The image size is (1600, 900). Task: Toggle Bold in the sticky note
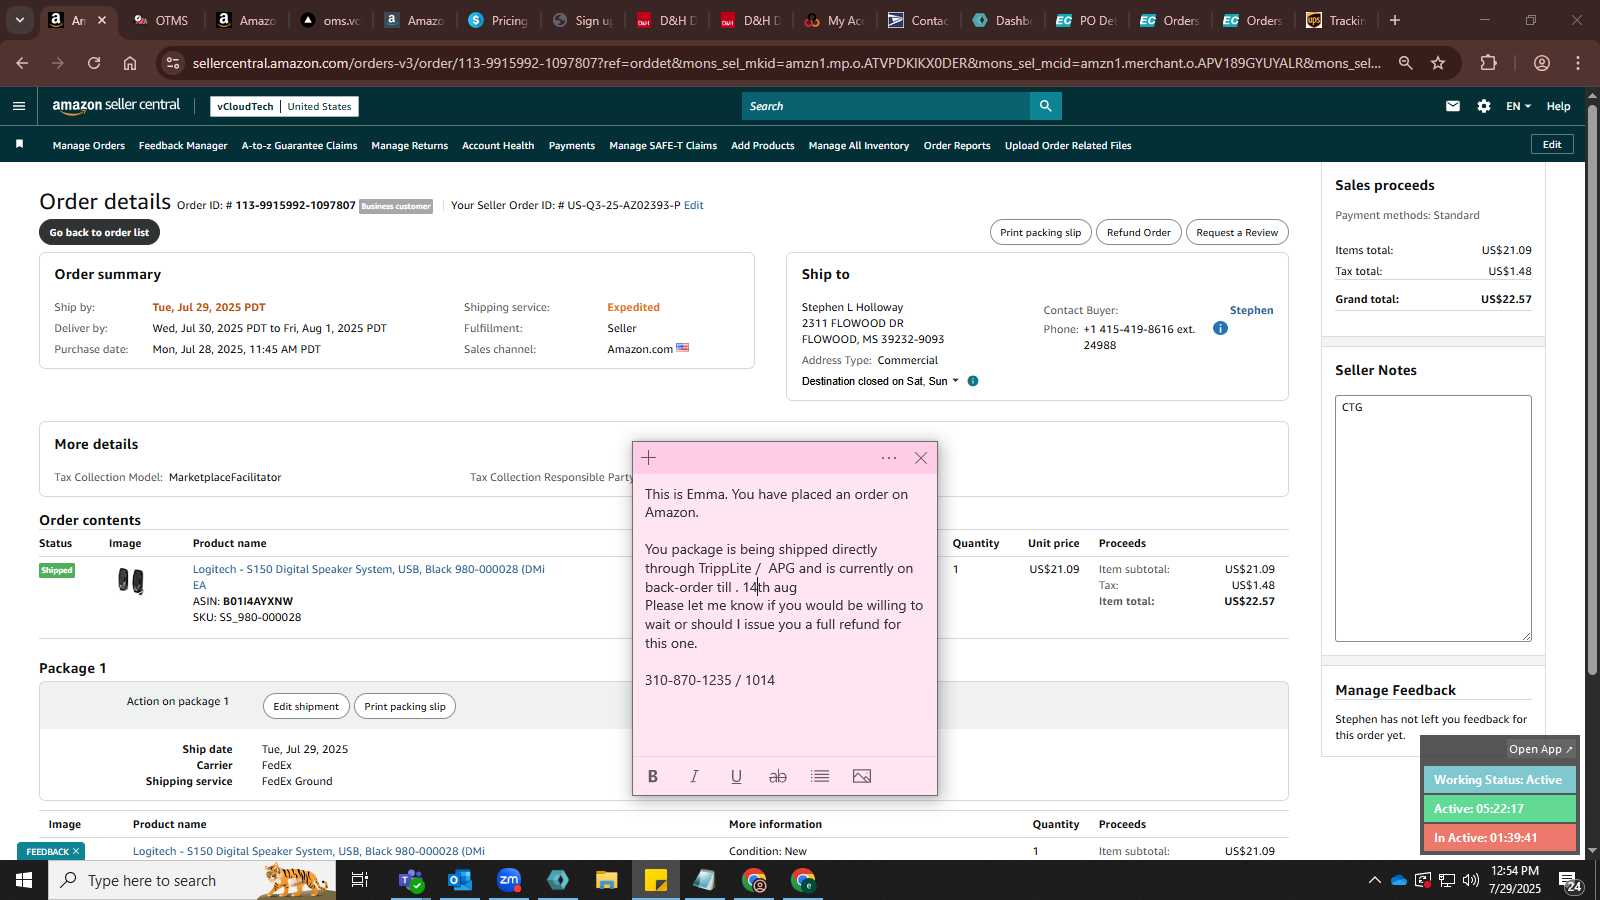(x=653, y=776)
